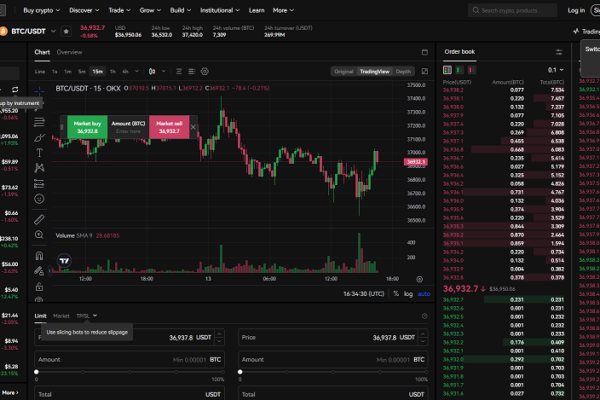Select the ruler measure tool
This screenshot has height=400, width=600.
pyautogui.click(x=39, y=219)
